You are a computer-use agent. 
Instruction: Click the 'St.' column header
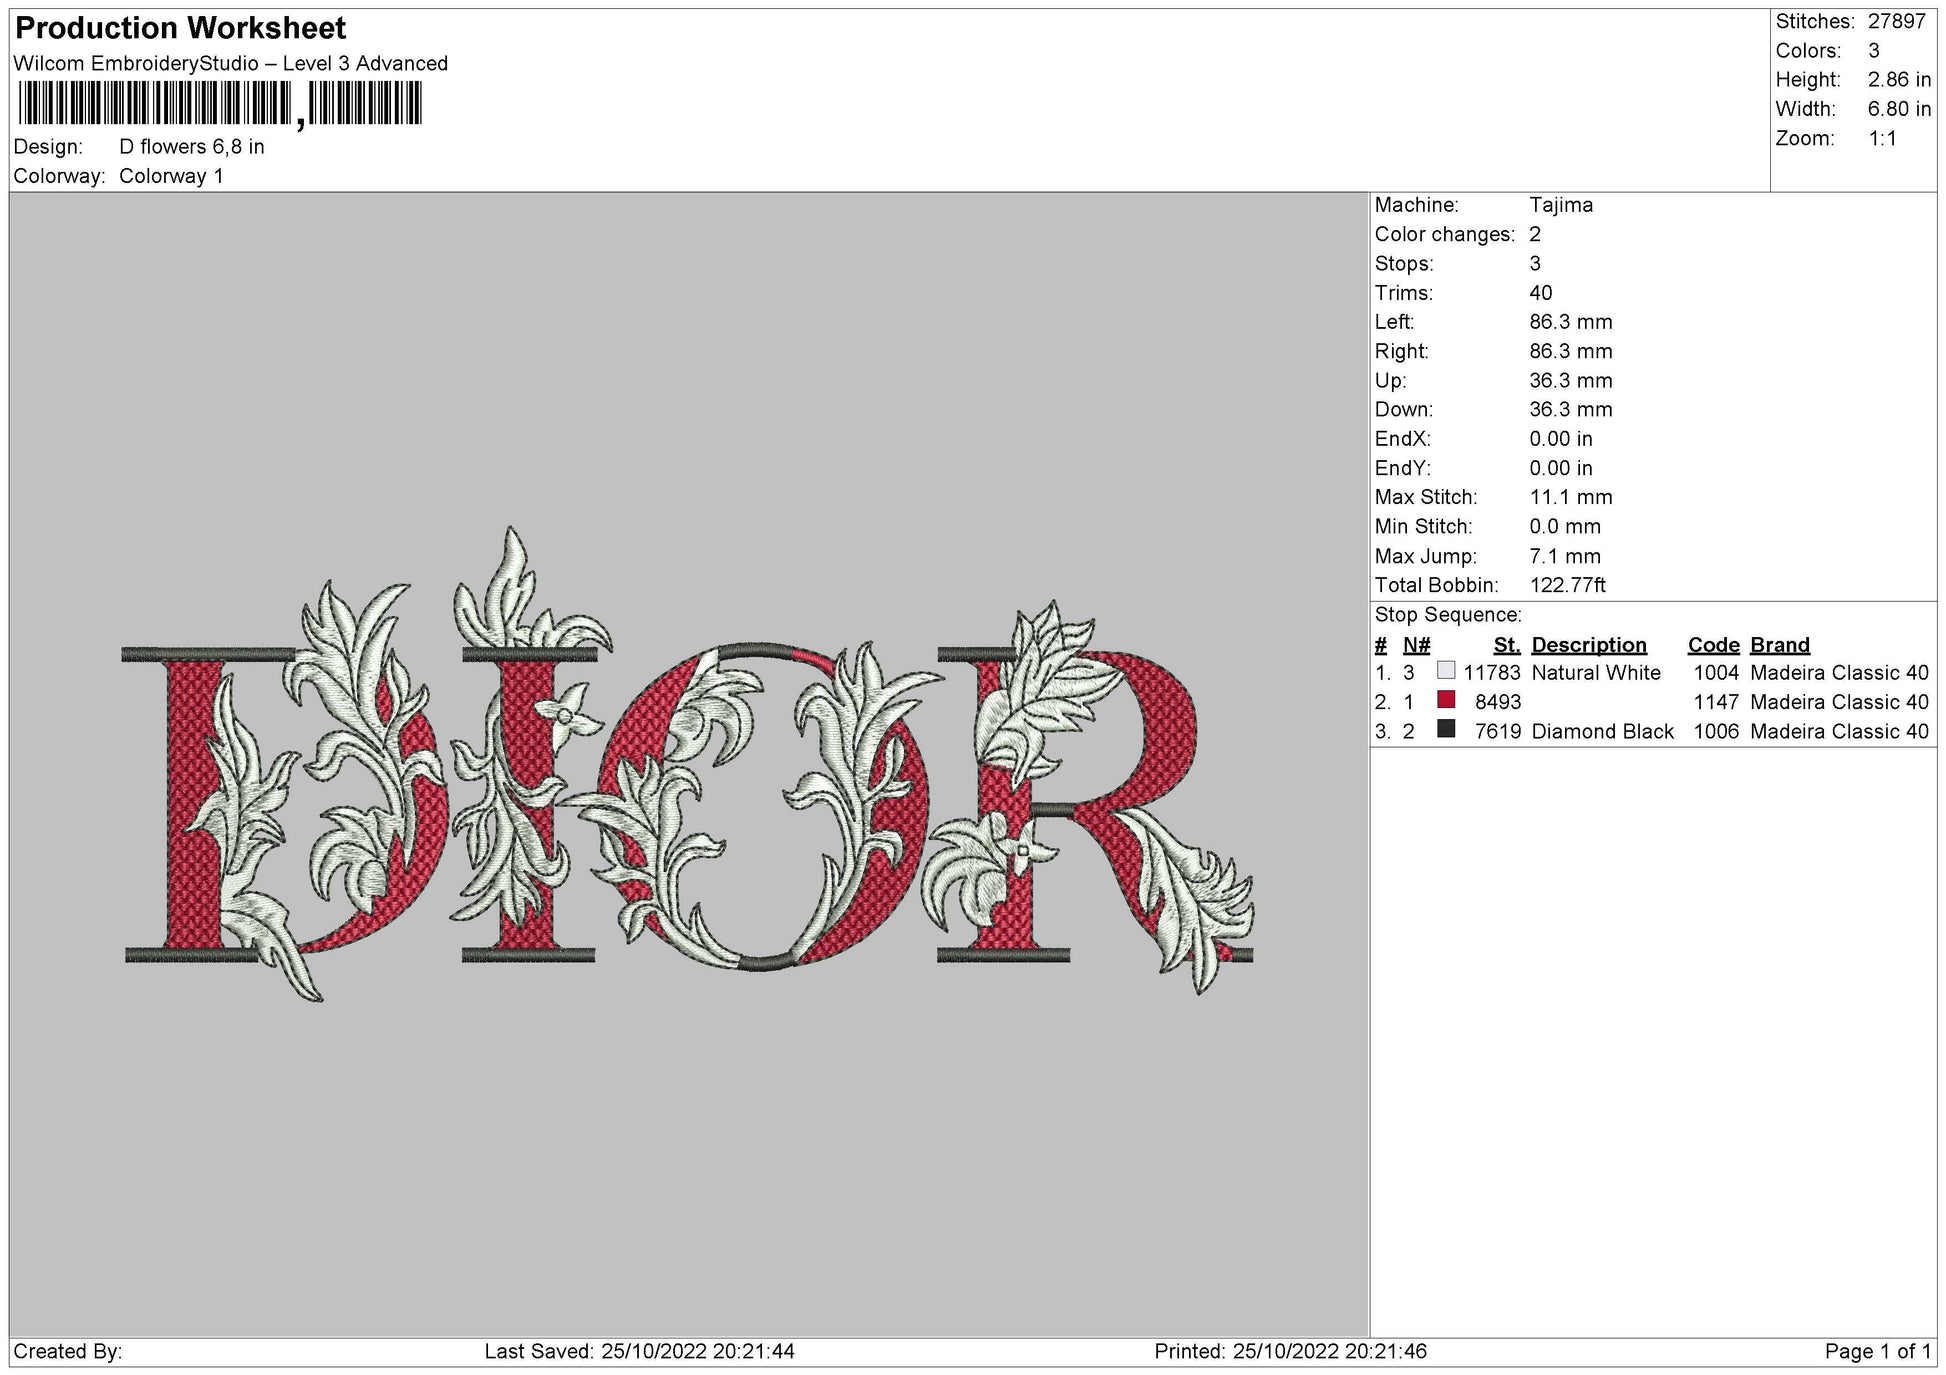(1507, 645)
